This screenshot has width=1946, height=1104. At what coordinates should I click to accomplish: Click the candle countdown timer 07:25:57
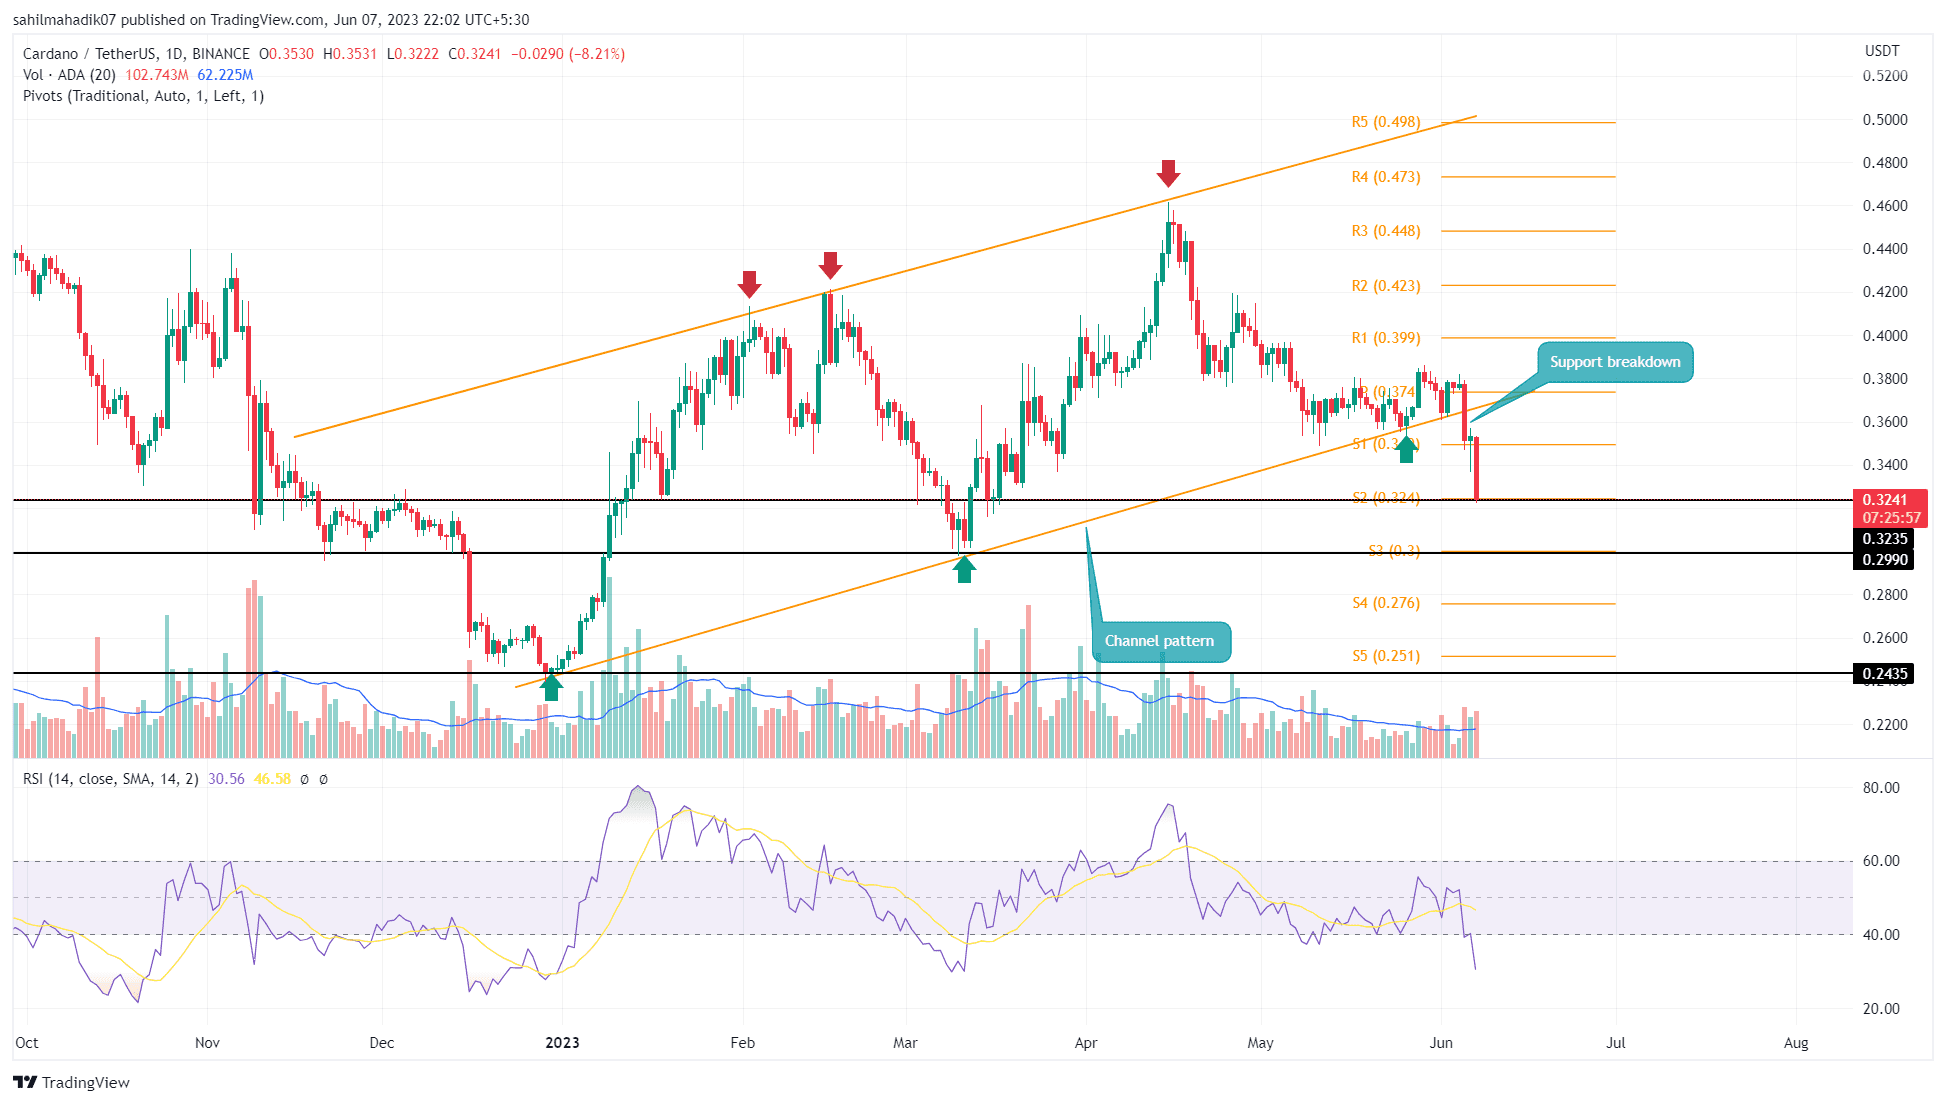point(1890,518)
